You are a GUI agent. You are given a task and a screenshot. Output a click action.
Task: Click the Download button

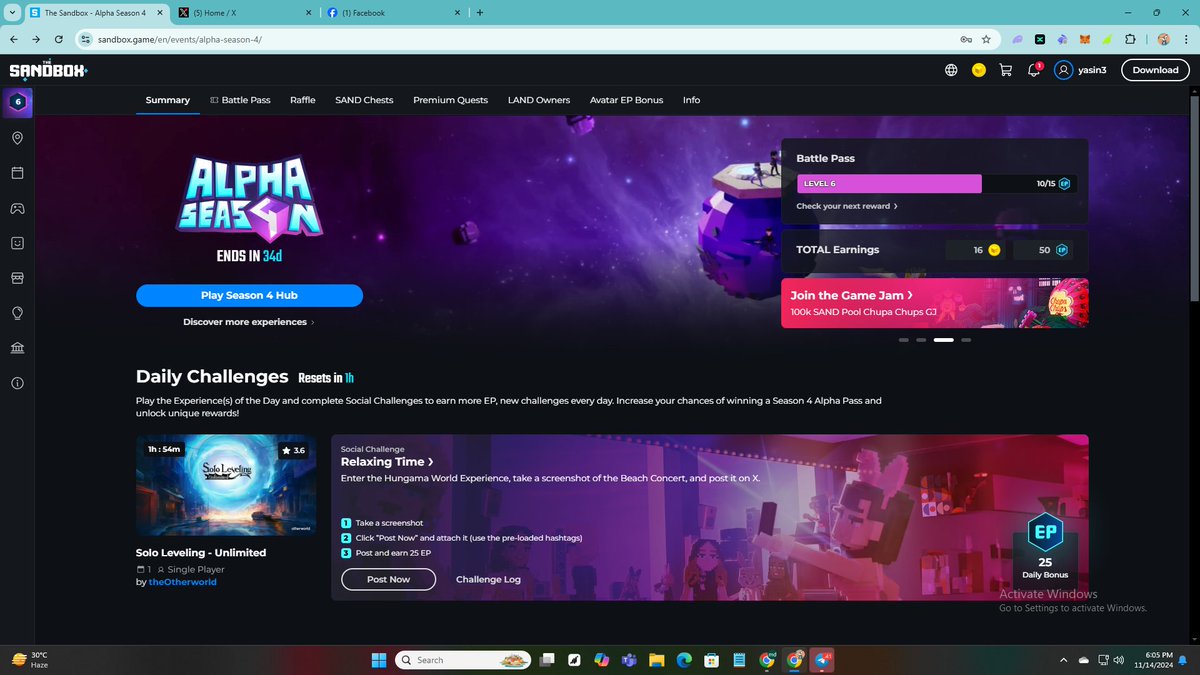click(x=1155, y=70)
